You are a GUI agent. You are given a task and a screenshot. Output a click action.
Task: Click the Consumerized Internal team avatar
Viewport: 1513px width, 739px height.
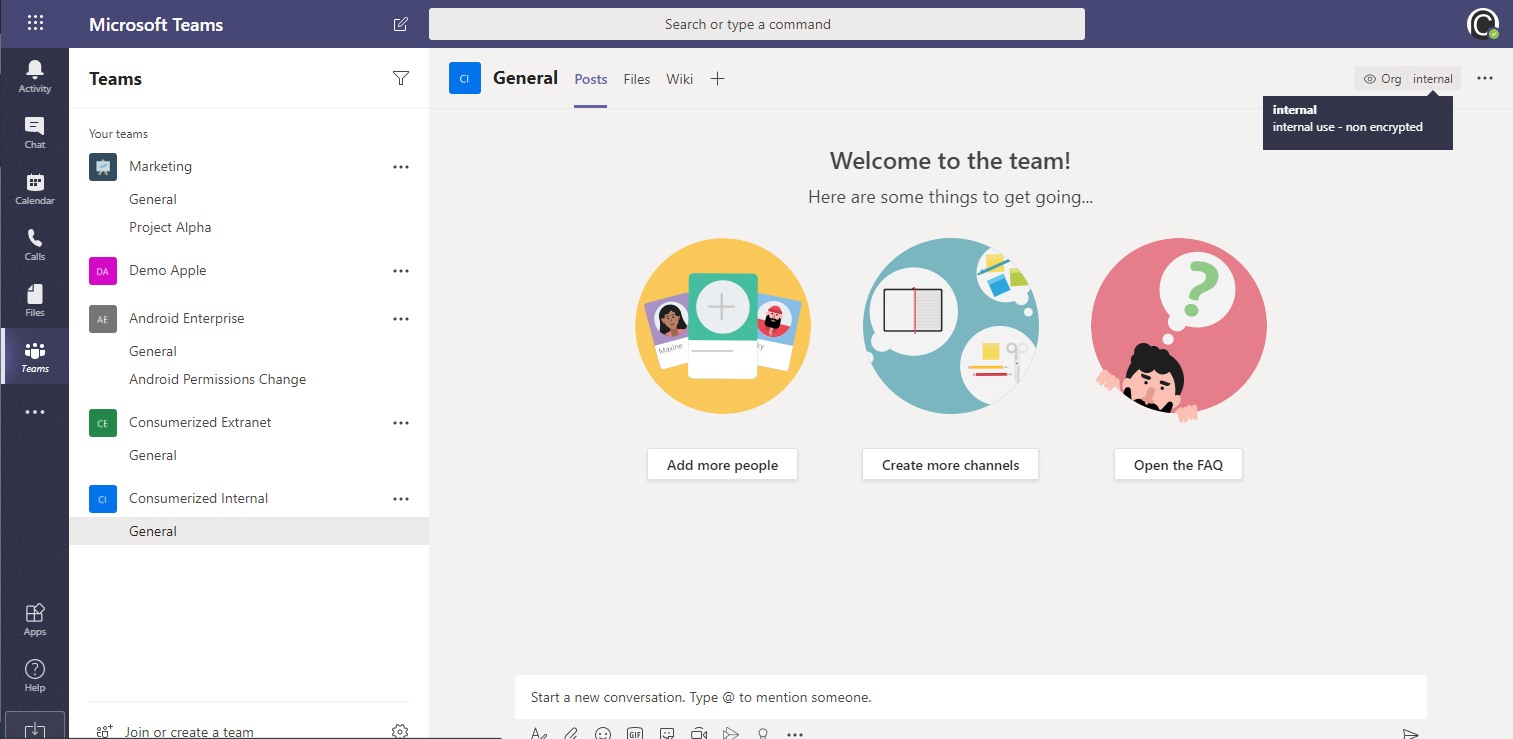pyautogui.click(x=103, y=499)
